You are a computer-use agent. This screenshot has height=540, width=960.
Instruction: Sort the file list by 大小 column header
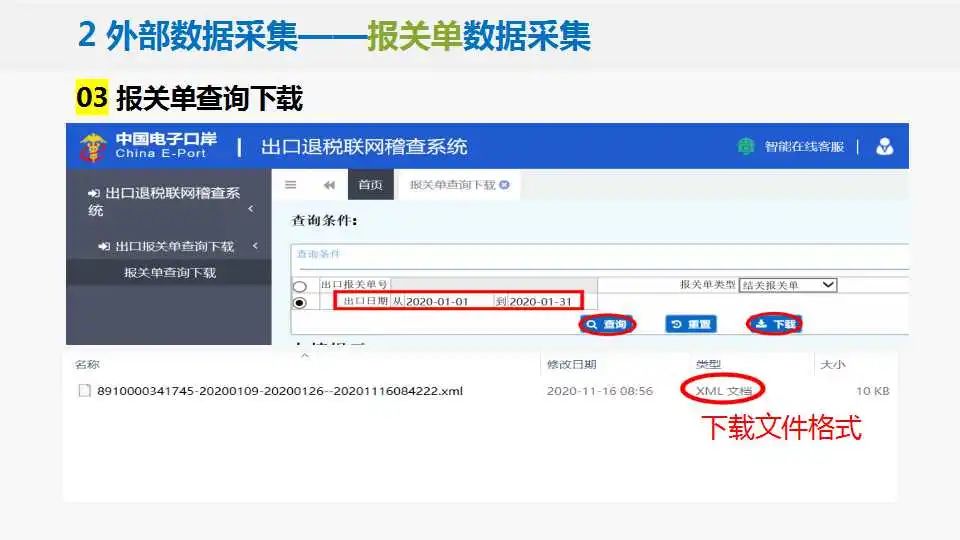[833, 364]
